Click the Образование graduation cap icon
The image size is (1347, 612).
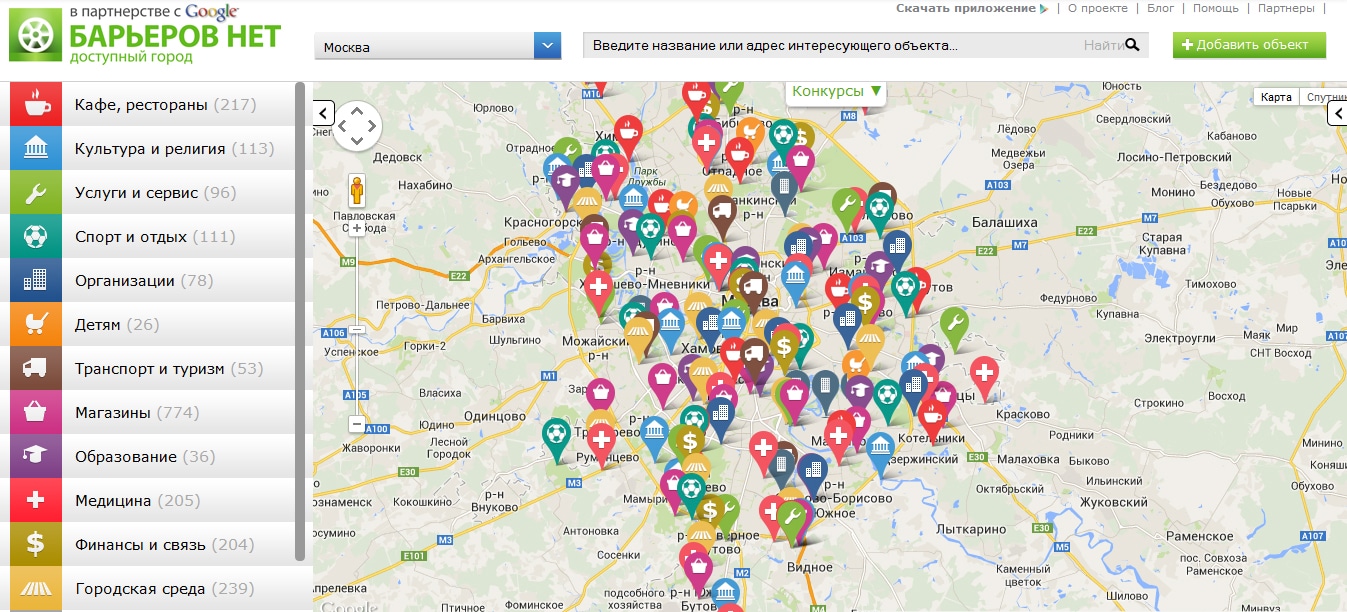(x=36, y=456)
